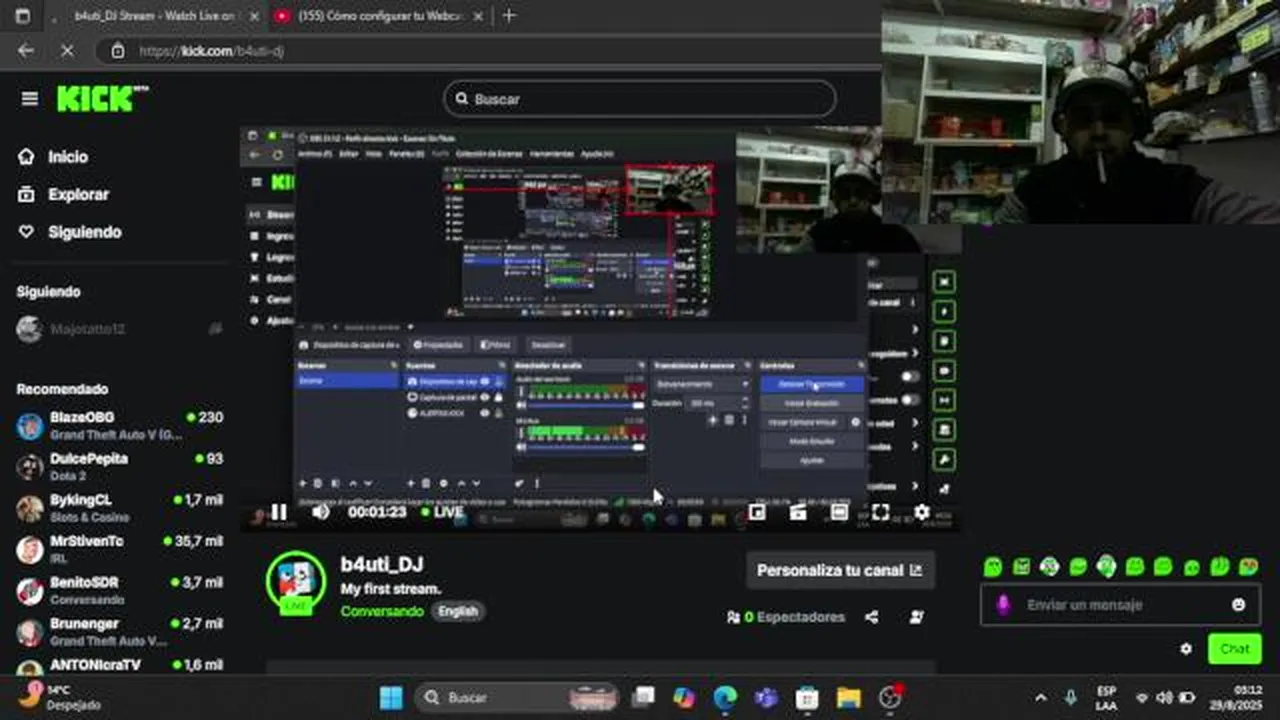1280x720 pixels.
Task: Click the green Chat send button
Action: click(x=1235, y=648)
